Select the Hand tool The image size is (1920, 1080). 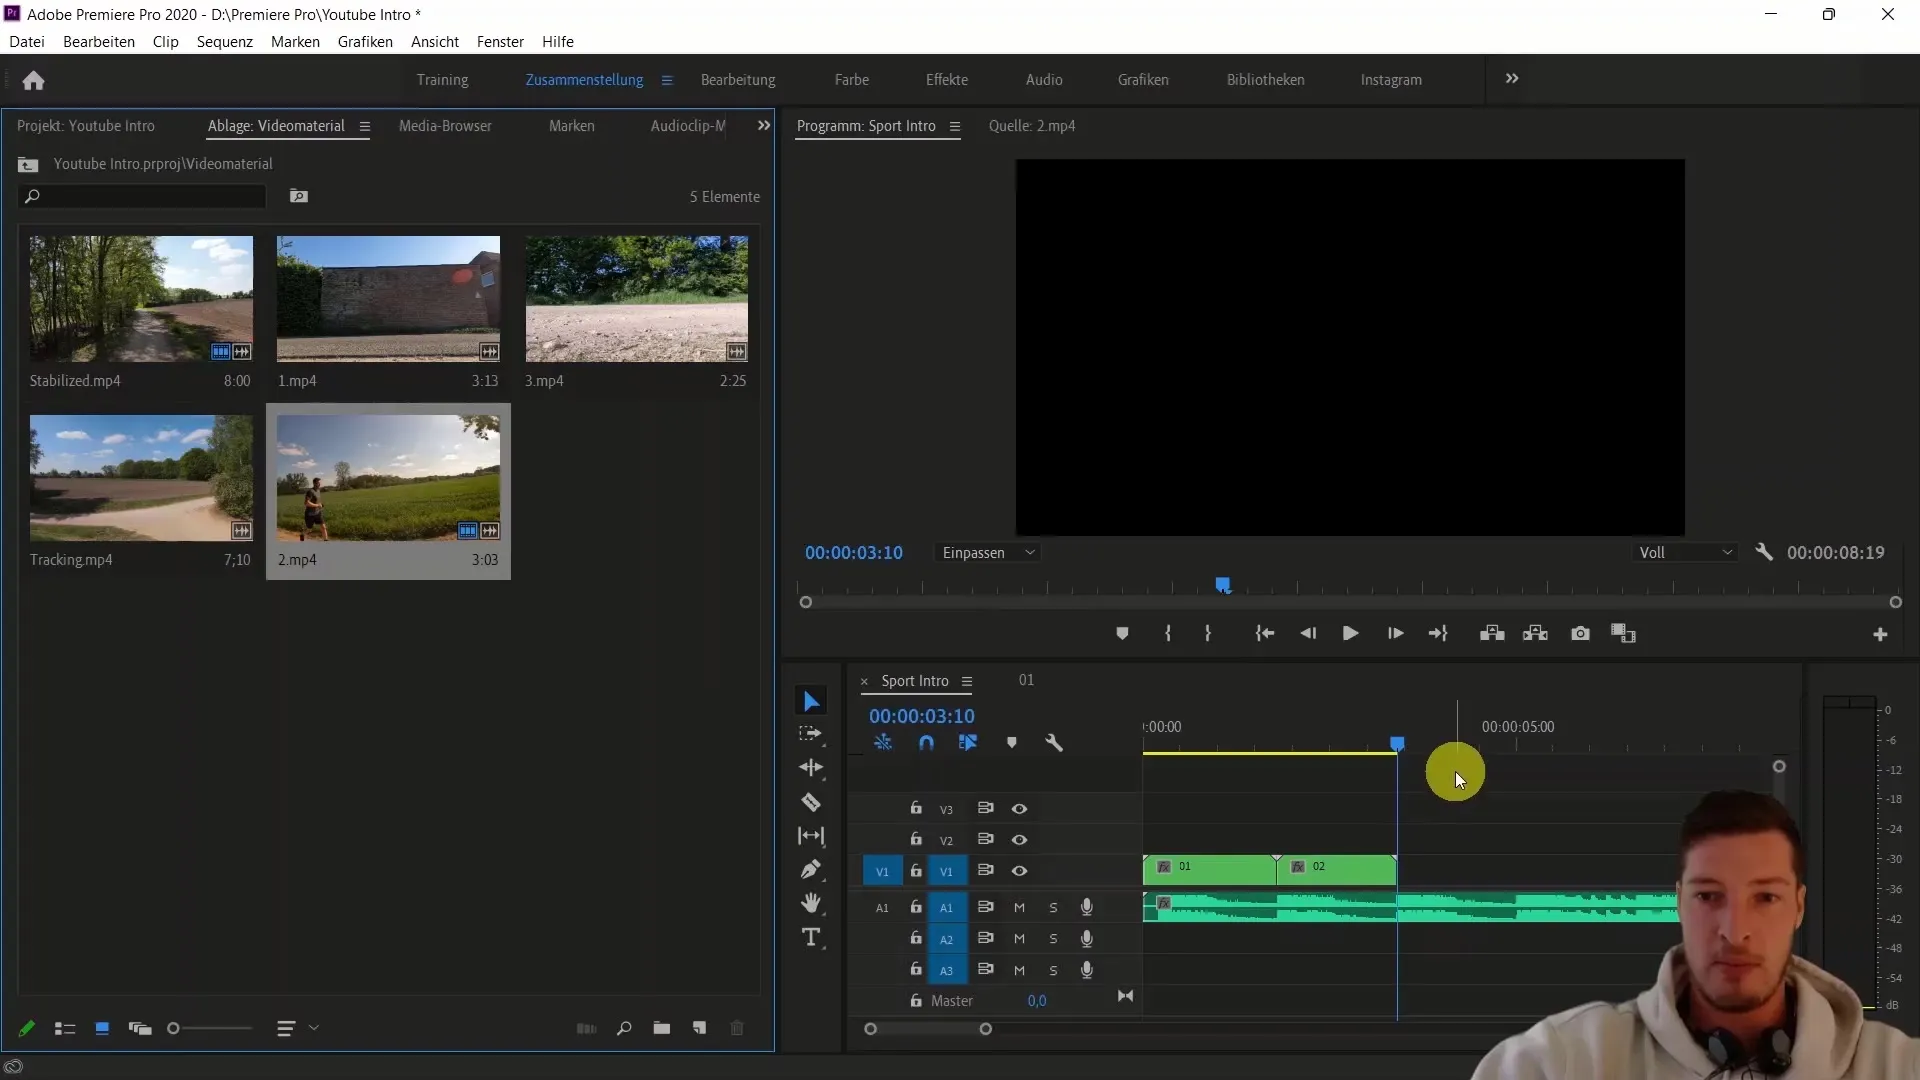pos(811,903)
